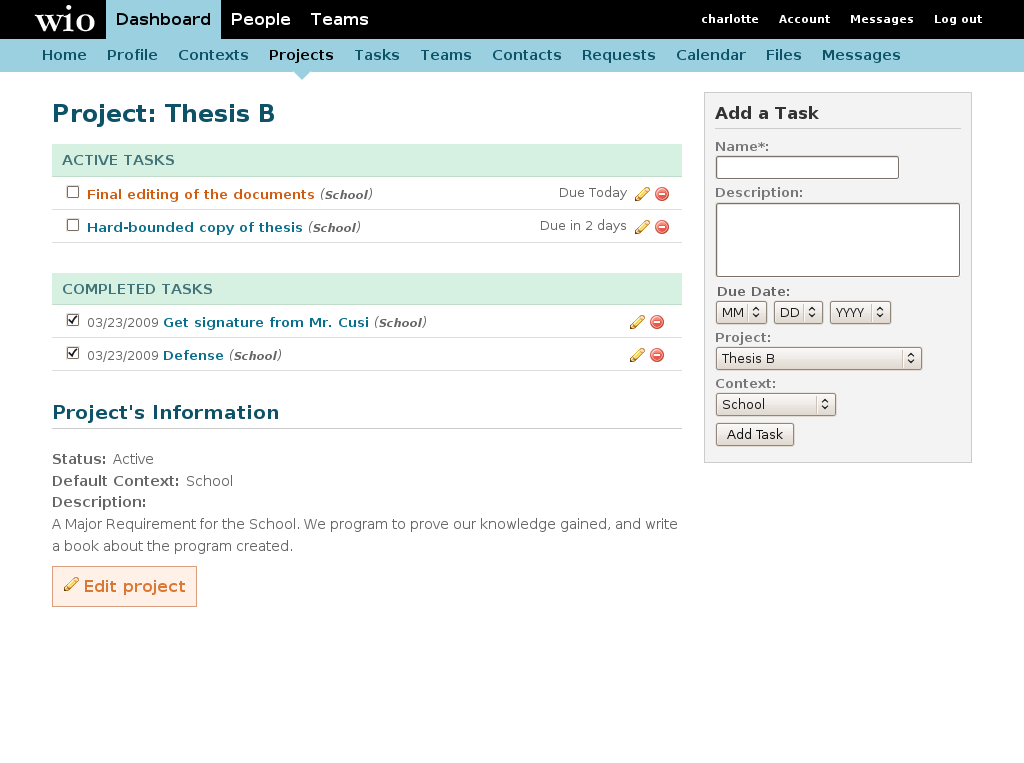Switch to the Dashboard main tab

163,20
